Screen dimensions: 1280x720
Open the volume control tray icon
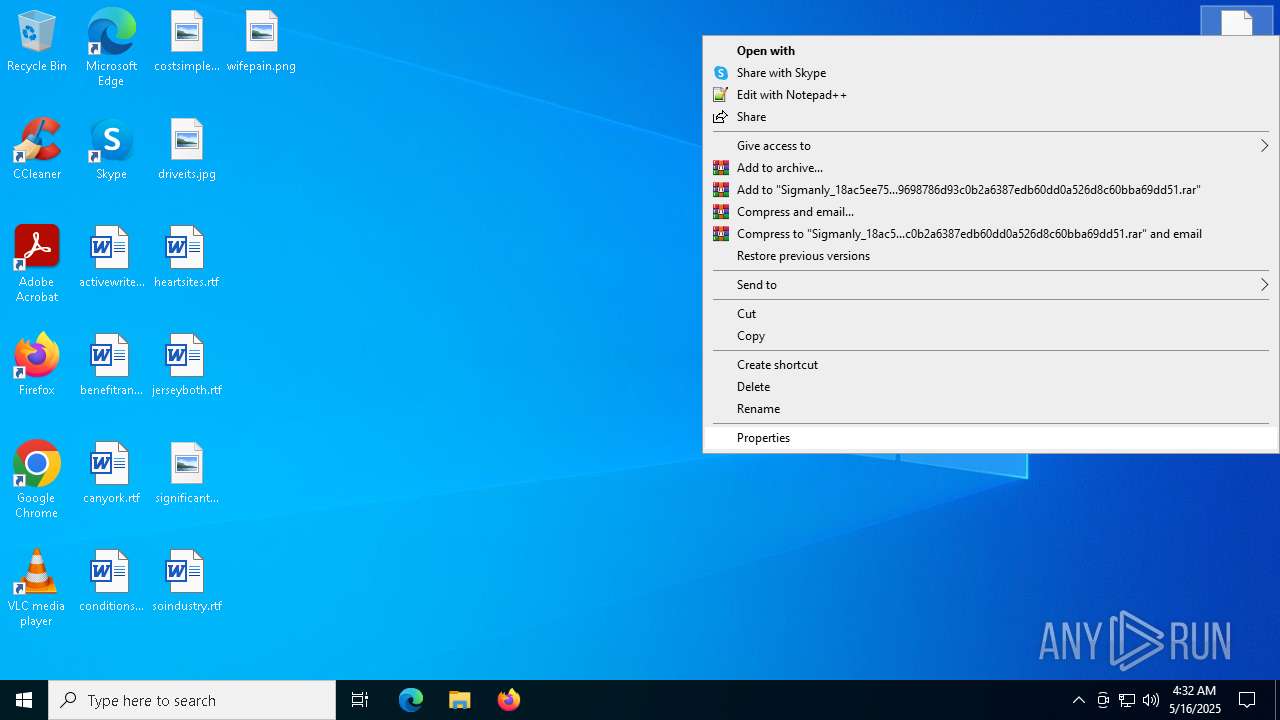pos(1151,700)
